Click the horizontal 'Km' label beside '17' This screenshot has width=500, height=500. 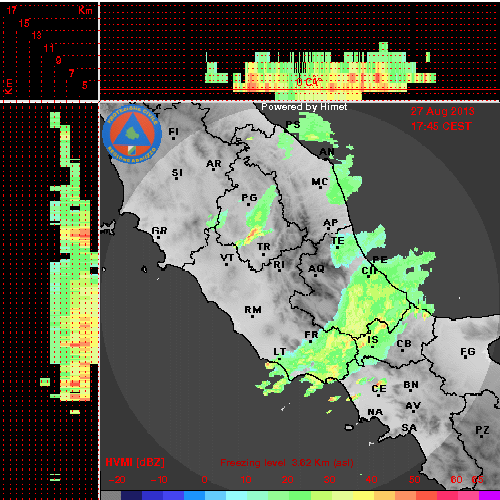[x=85, y=10]
